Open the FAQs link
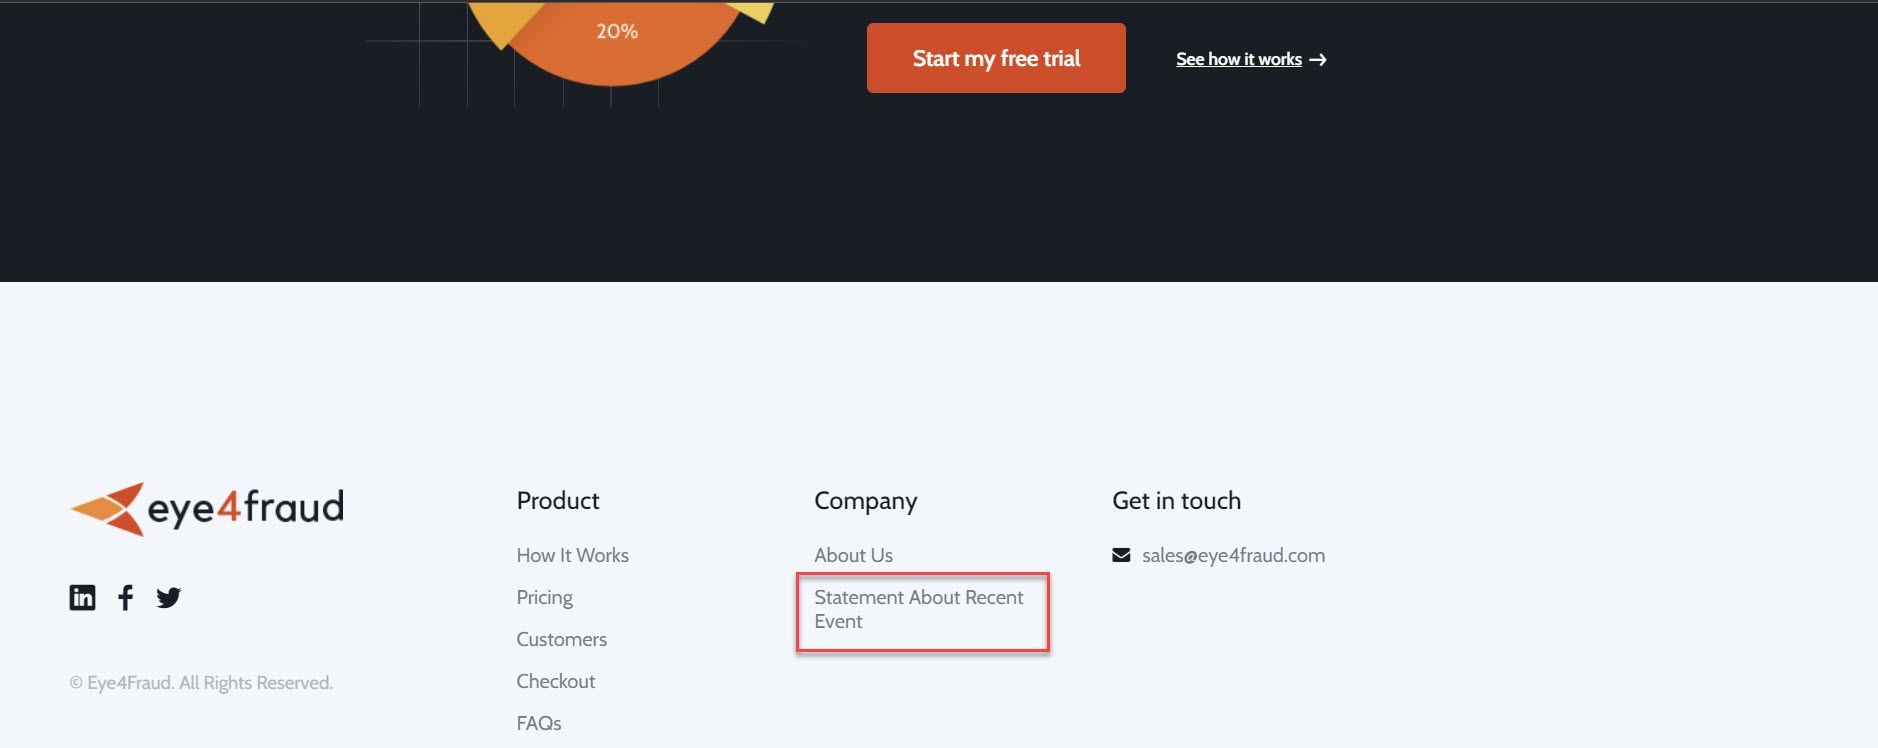 click(538, 723)
